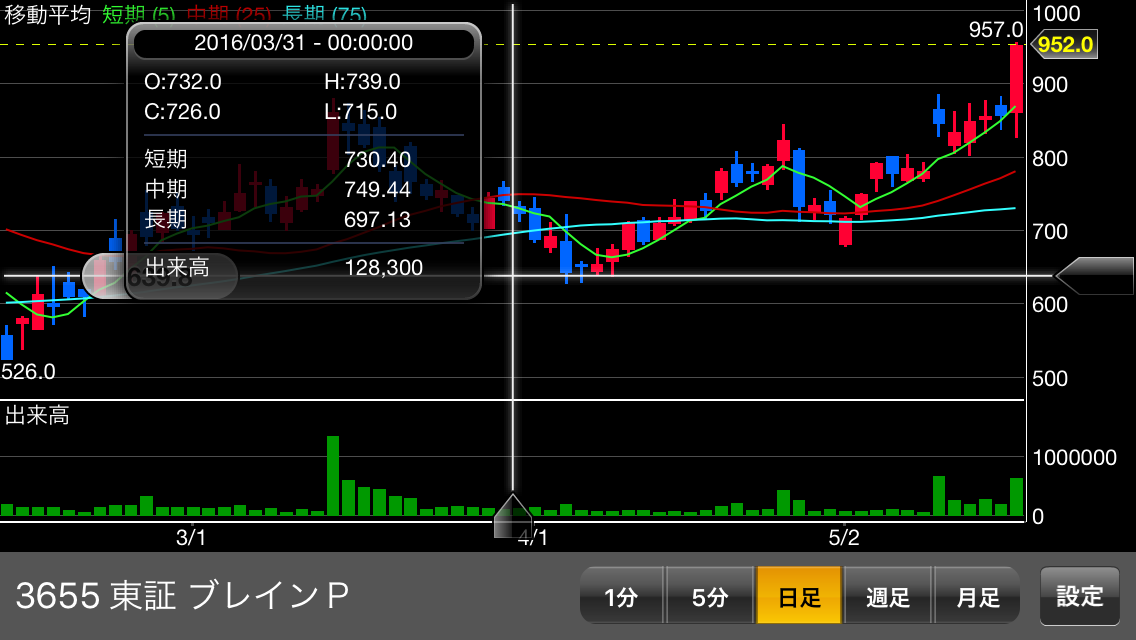Toggle the 中期 (25) moving average legend
This screenshot has width=1136, height=640.
click(229, 15)
